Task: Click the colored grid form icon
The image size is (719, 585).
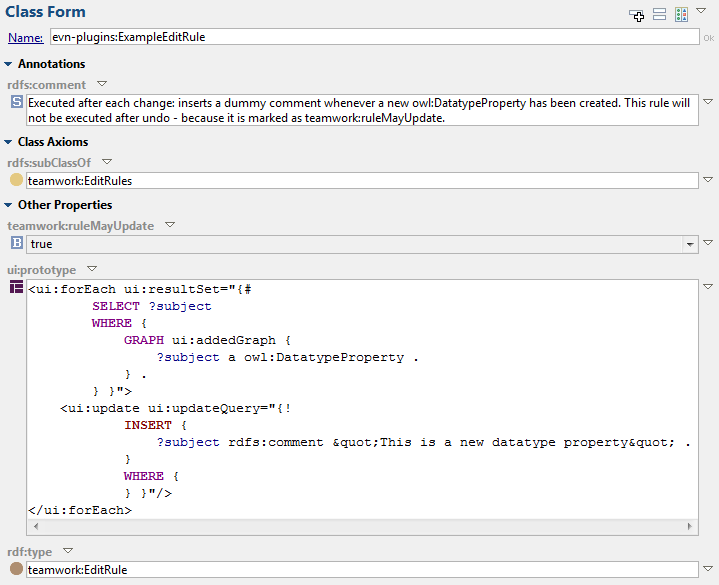Action: (681, 14)
